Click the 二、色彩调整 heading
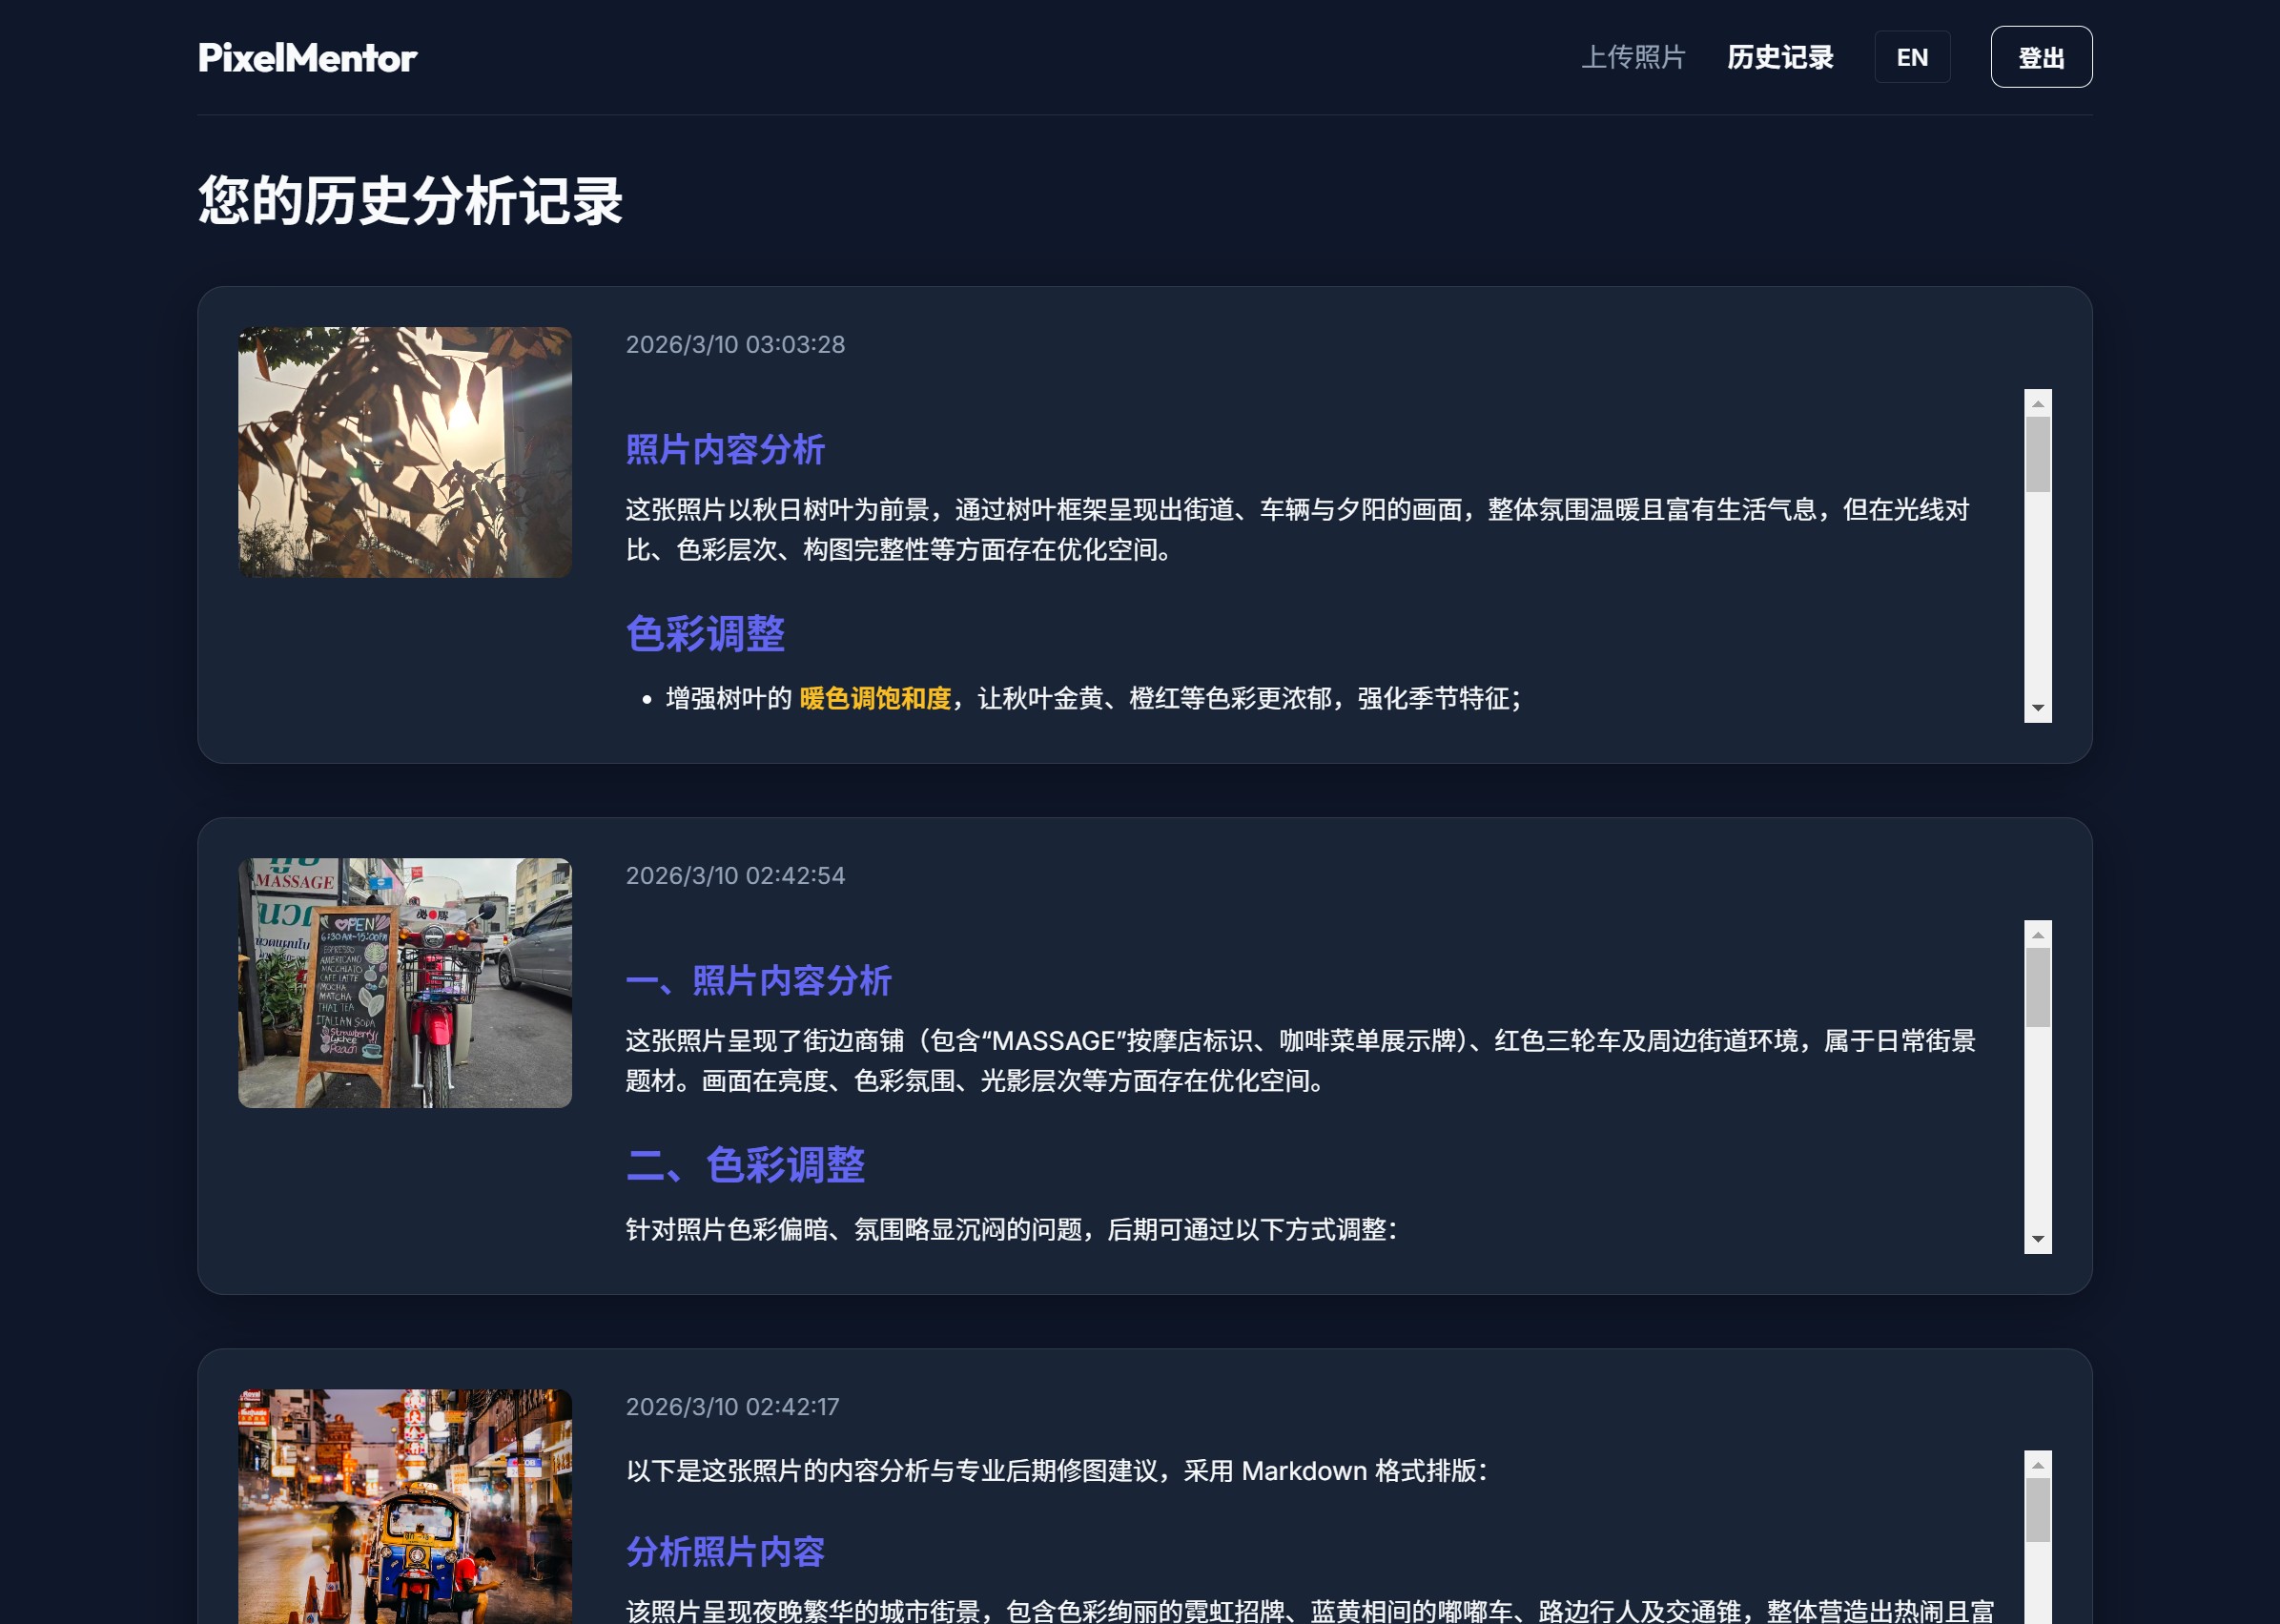This screenshot has width=2280, height=1624. coord(745,1165)
